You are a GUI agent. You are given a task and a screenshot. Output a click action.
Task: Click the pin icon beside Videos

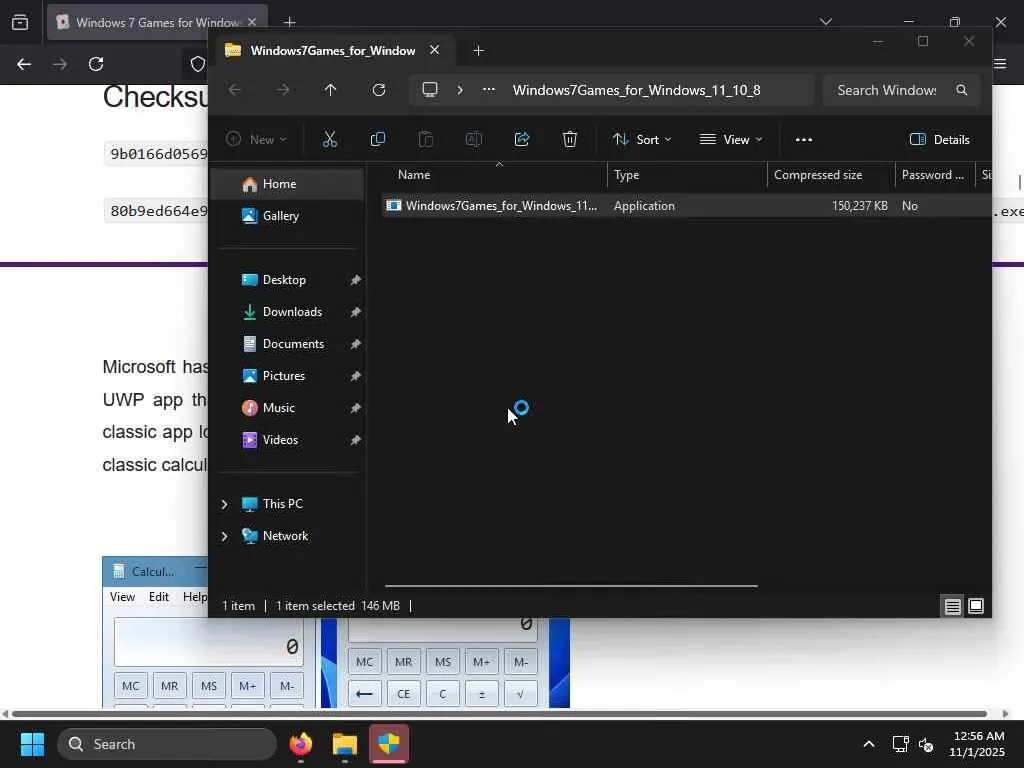point(355,440)
